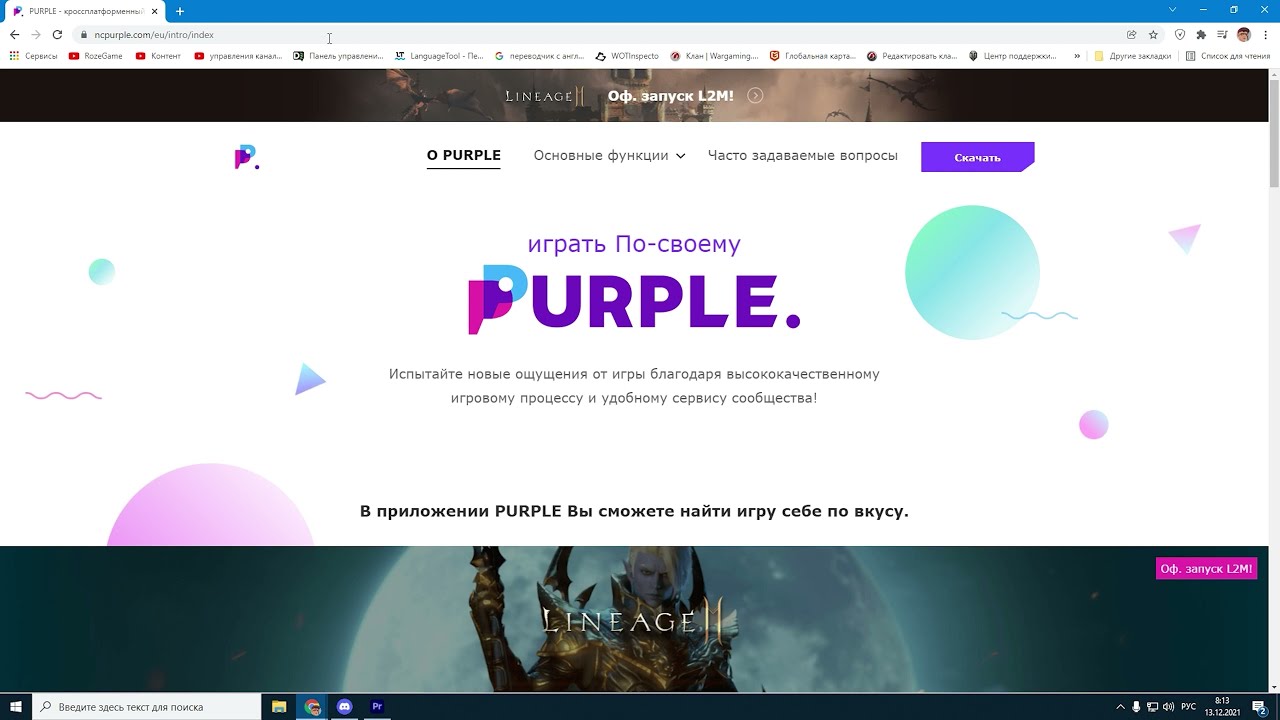The image size is (1280, 720).
Task: Expand hidden bookmarks with the » chevron
Action: [x=1077, y=56]
